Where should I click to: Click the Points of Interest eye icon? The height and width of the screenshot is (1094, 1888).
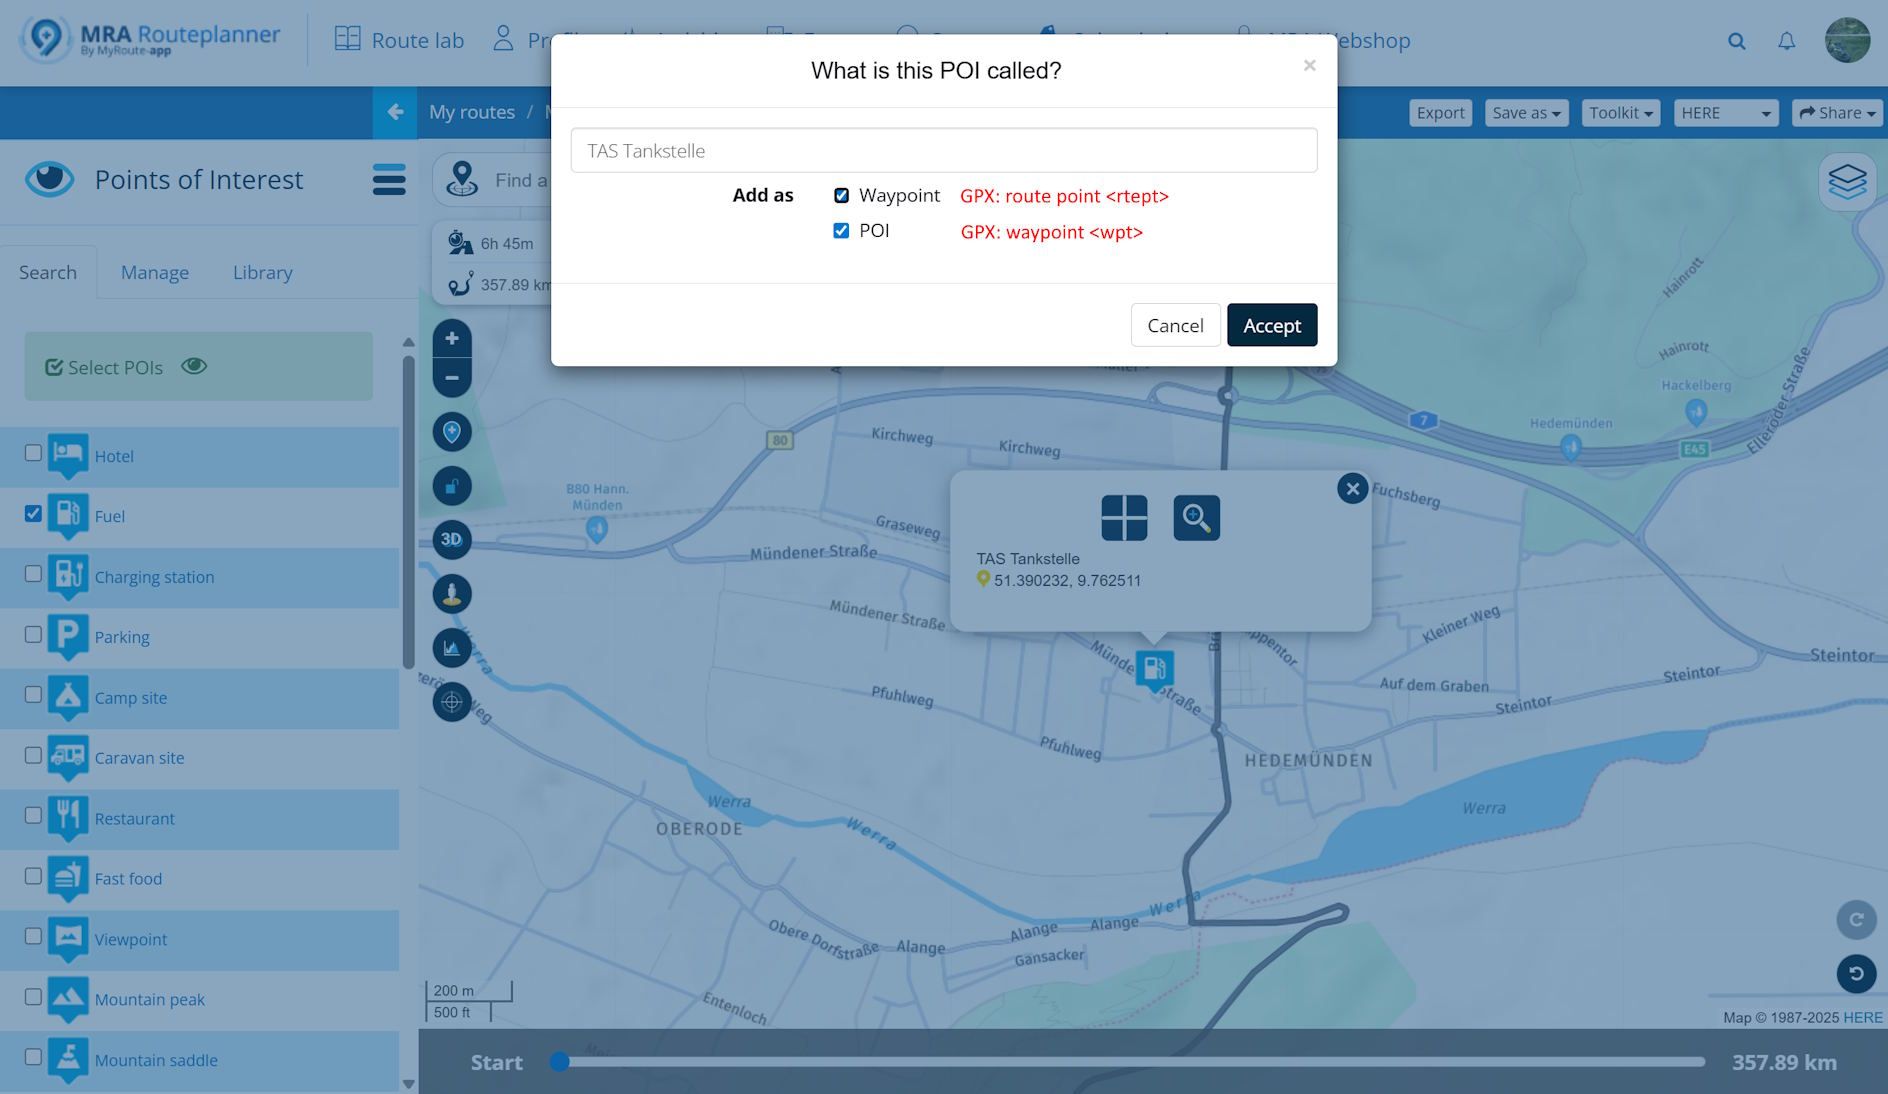pyautogui.click(x=49, y=179)
